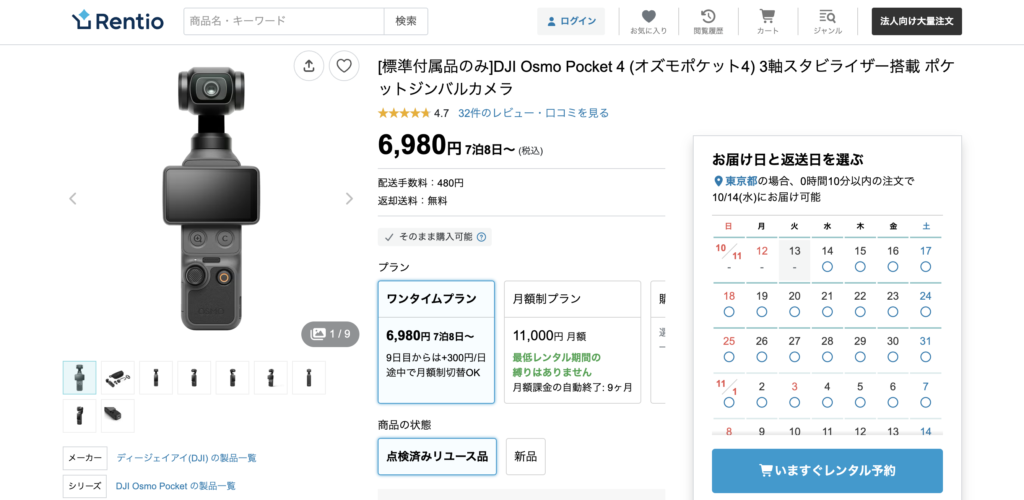Click the ログイン button
Image resolution: width=1024 pixels, height=500 pixels.
571,21
